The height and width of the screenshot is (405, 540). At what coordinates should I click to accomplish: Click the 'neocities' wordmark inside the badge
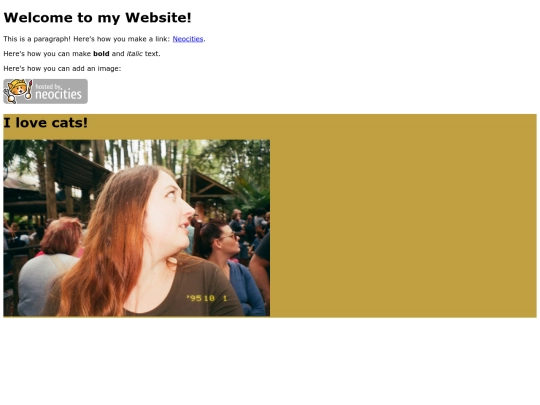point(58,94)
